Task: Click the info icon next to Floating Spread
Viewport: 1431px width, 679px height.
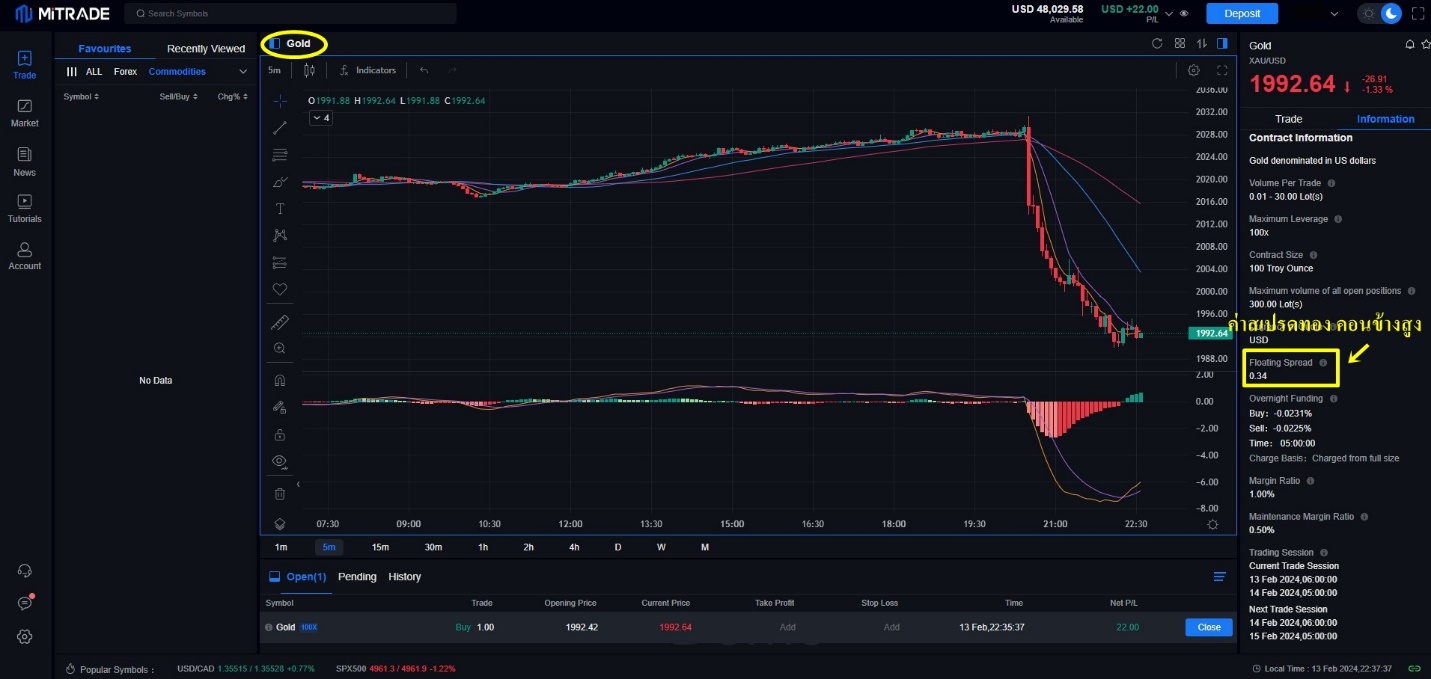Action: [1323, 363]
